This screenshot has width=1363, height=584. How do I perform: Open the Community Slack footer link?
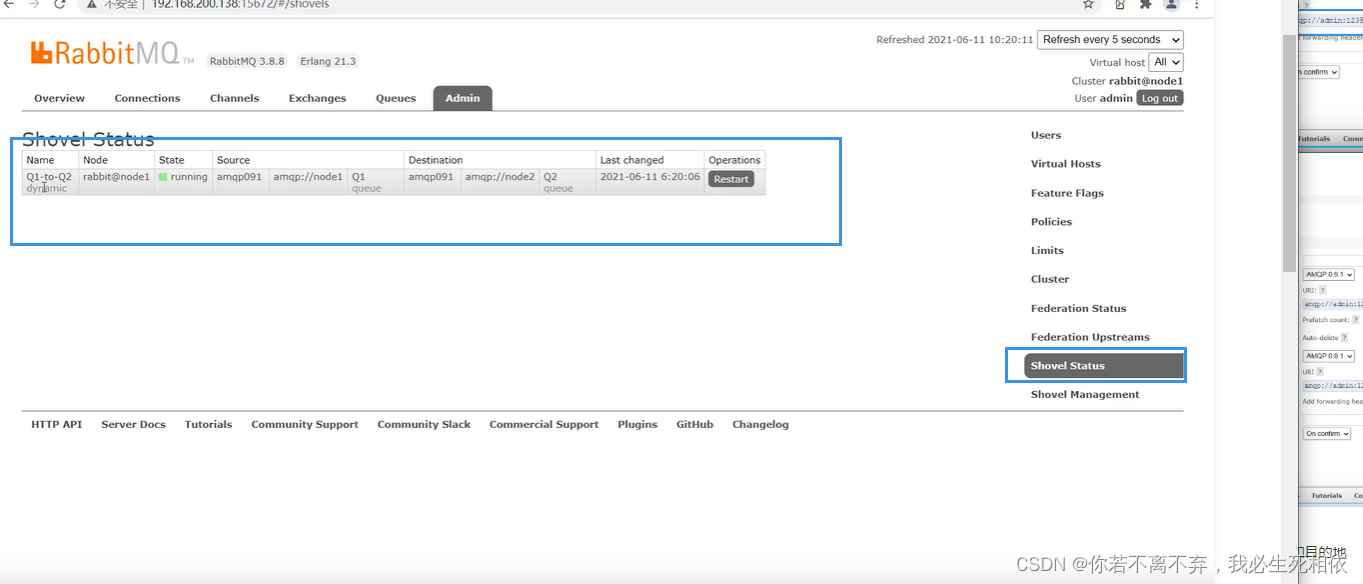424,424
